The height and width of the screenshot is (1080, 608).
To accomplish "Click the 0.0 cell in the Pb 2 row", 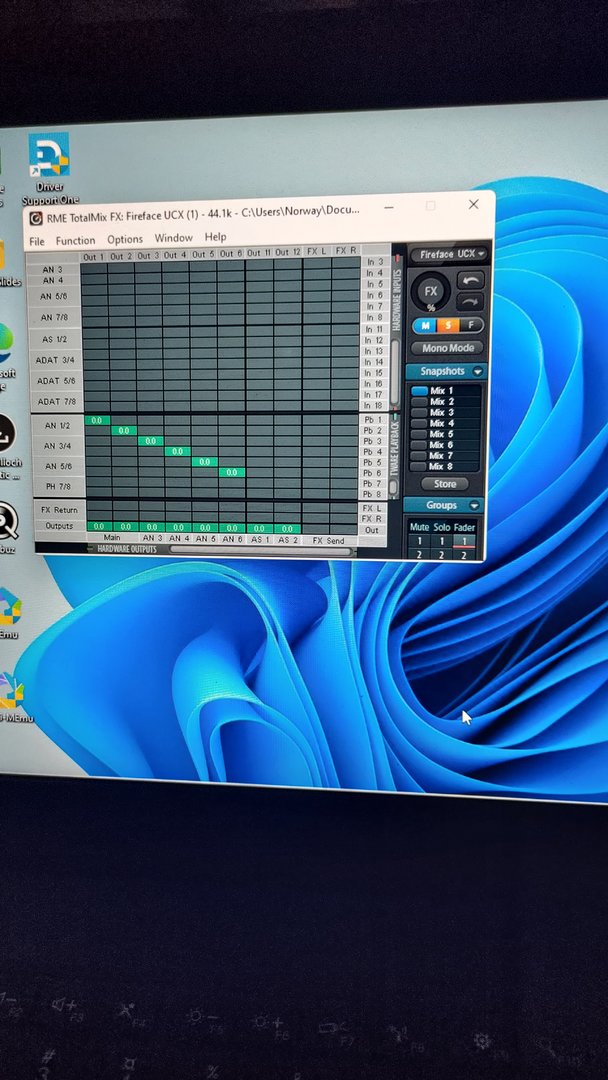I will (x=123, y=431).
